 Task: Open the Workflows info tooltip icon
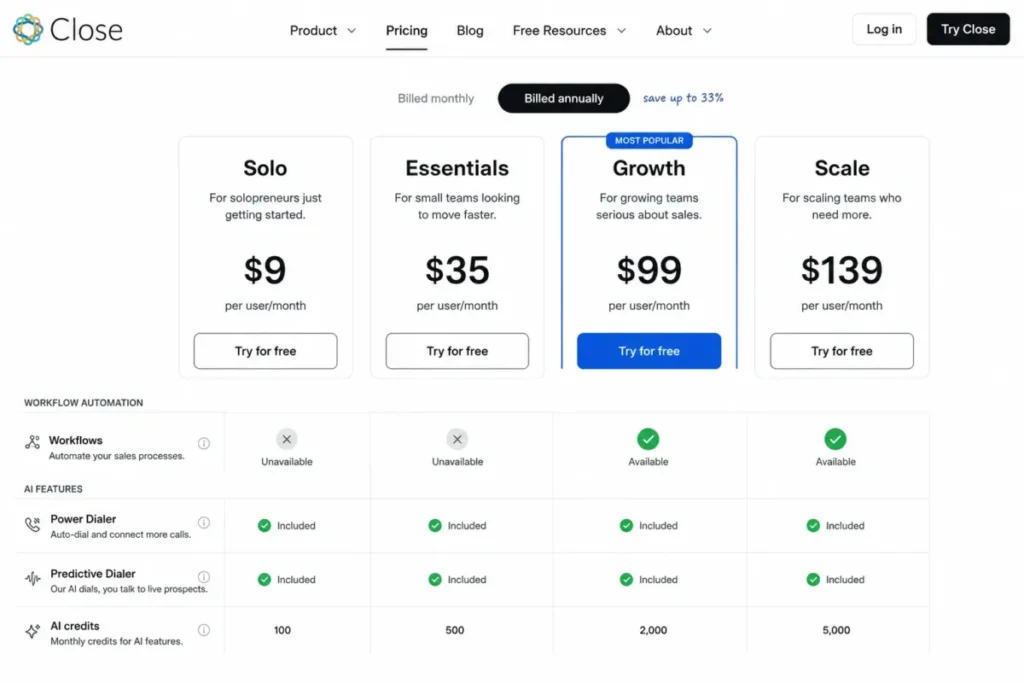204,443
